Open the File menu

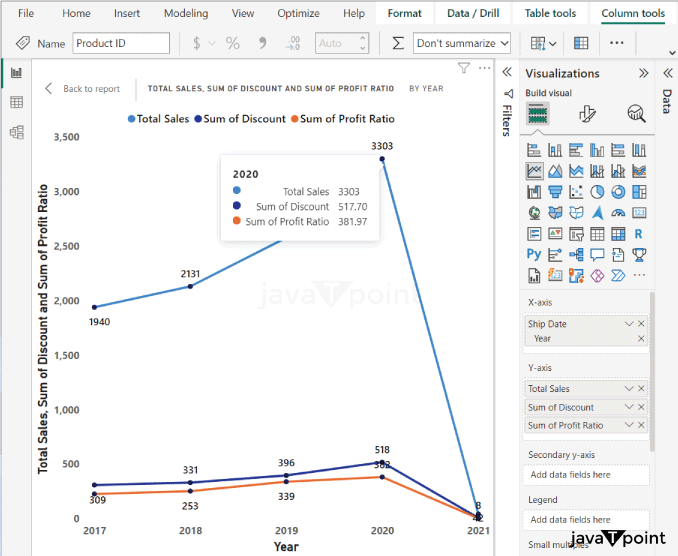(26, 13)
